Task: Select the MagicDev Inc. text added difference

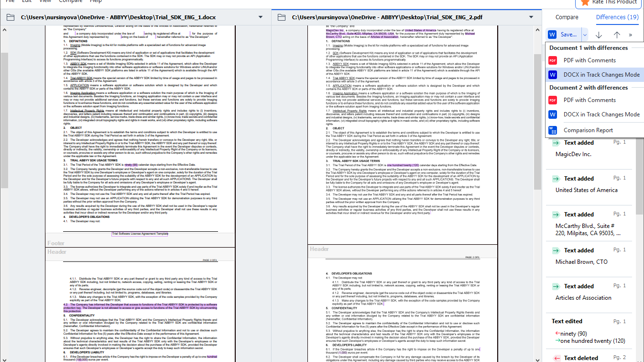Action: (589, 149)
